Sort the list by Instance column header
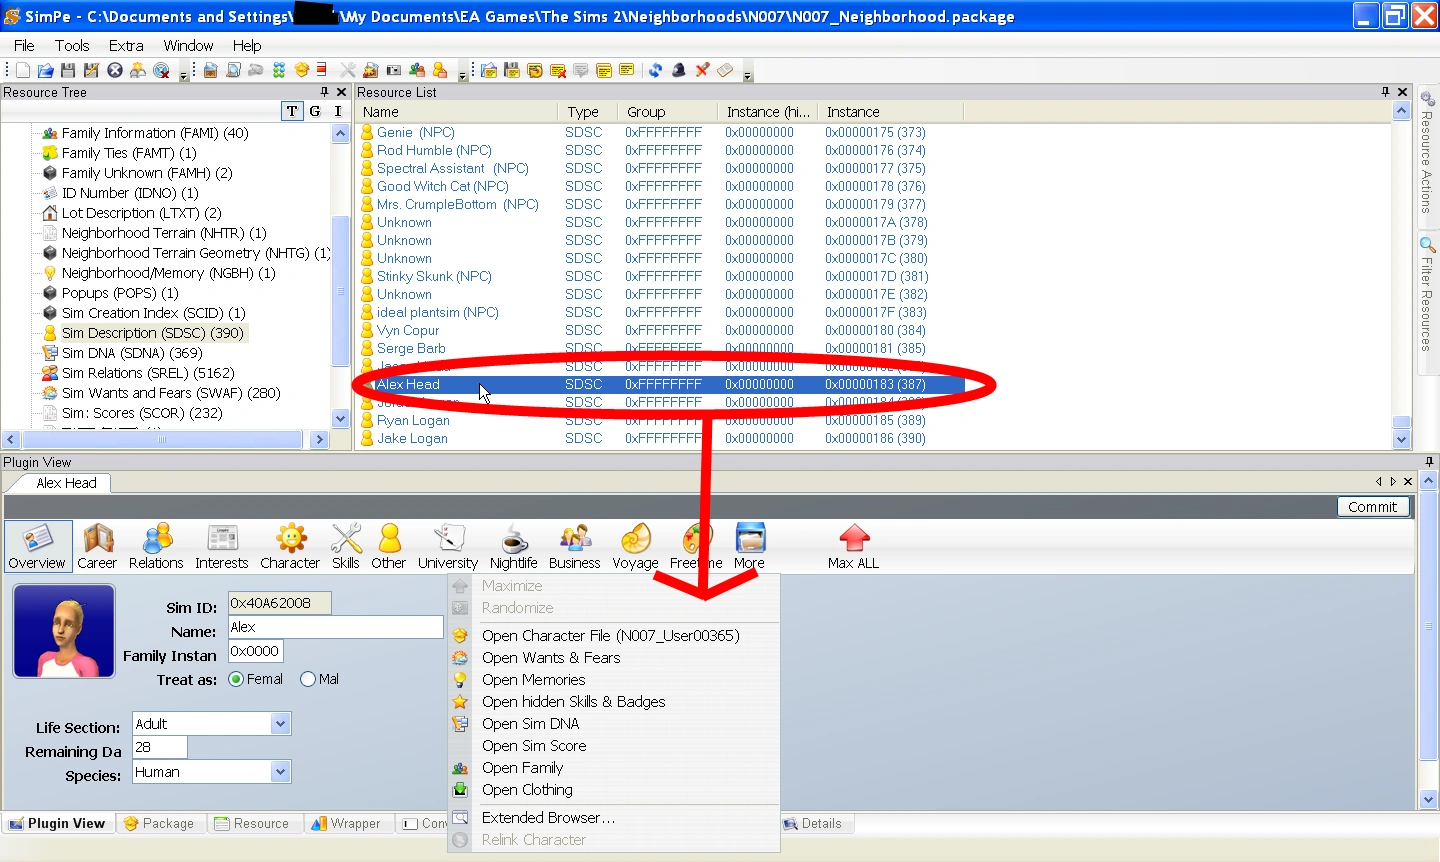 click(x=890, y=112)
